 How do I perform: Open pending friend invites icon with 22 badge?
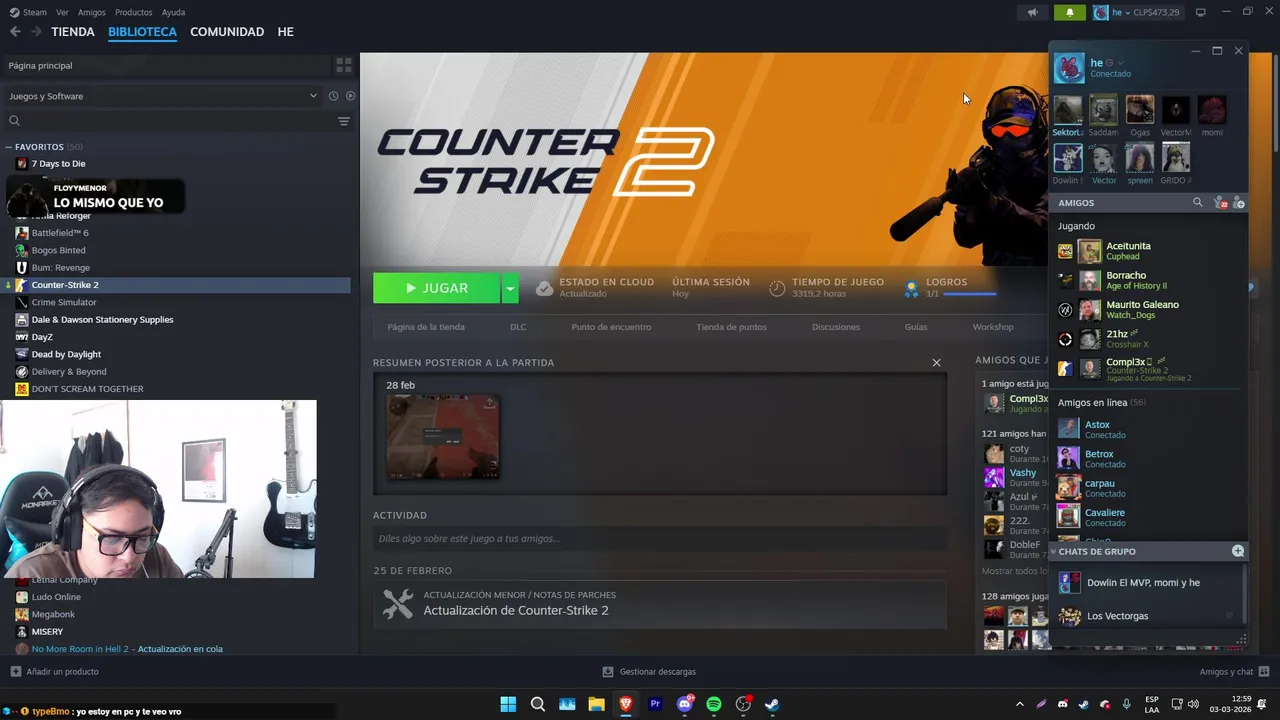click(x=1219, y=203)
